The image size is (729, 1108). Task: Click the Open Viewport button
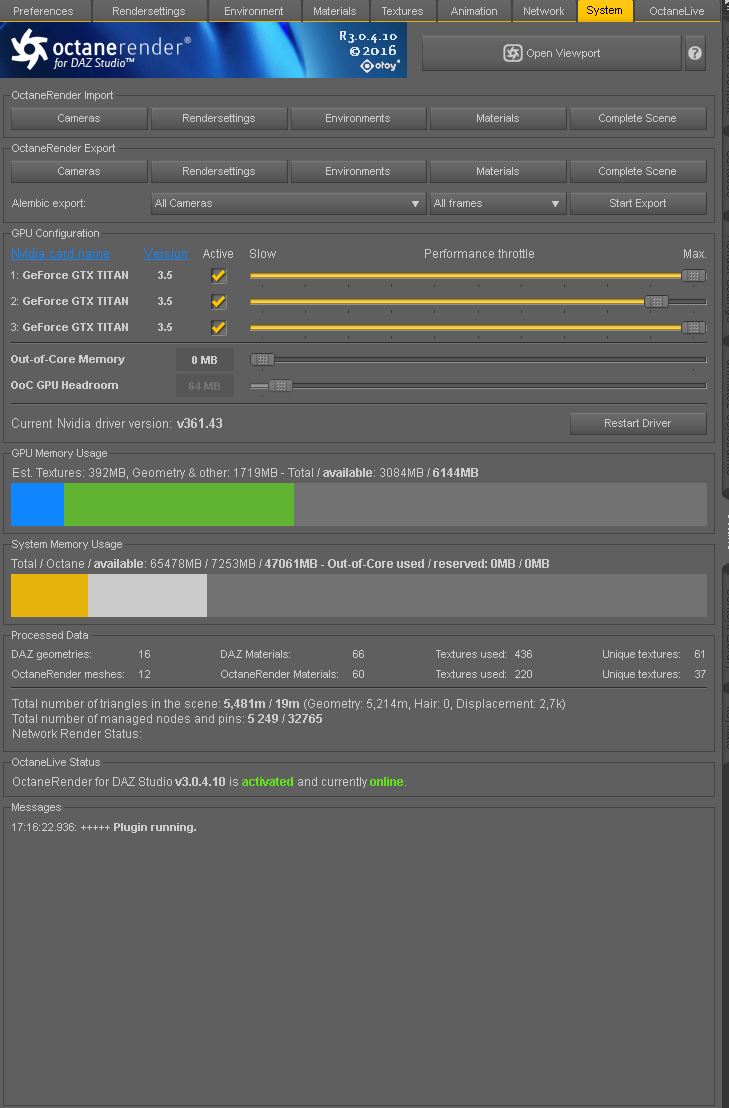[552, 53]
